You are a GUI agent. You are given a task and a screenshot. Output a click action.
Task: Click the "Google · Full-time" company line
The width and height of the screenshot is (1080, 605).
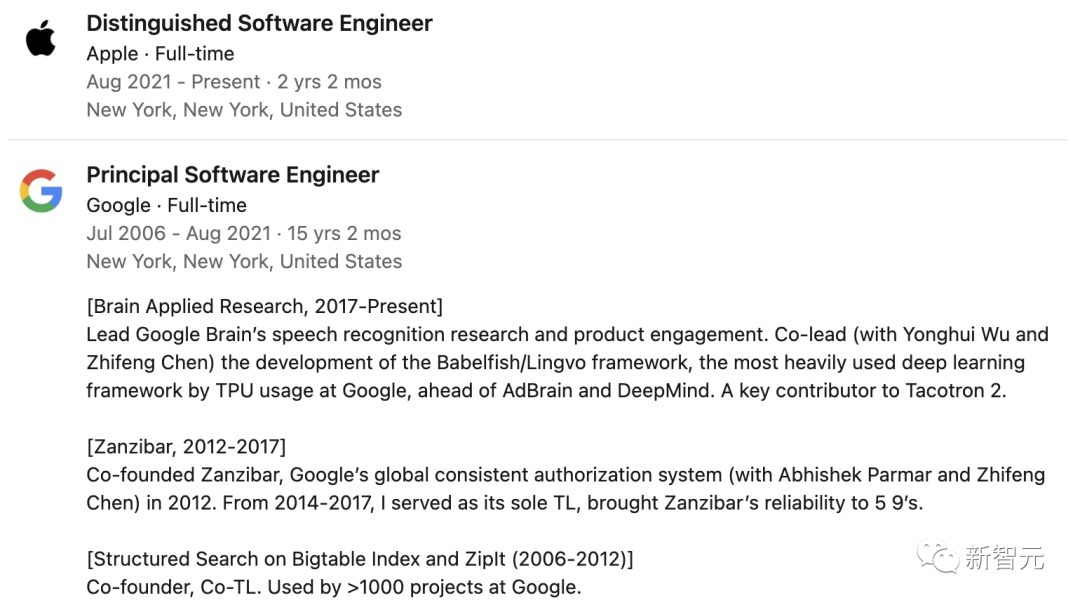pos(166,205)
